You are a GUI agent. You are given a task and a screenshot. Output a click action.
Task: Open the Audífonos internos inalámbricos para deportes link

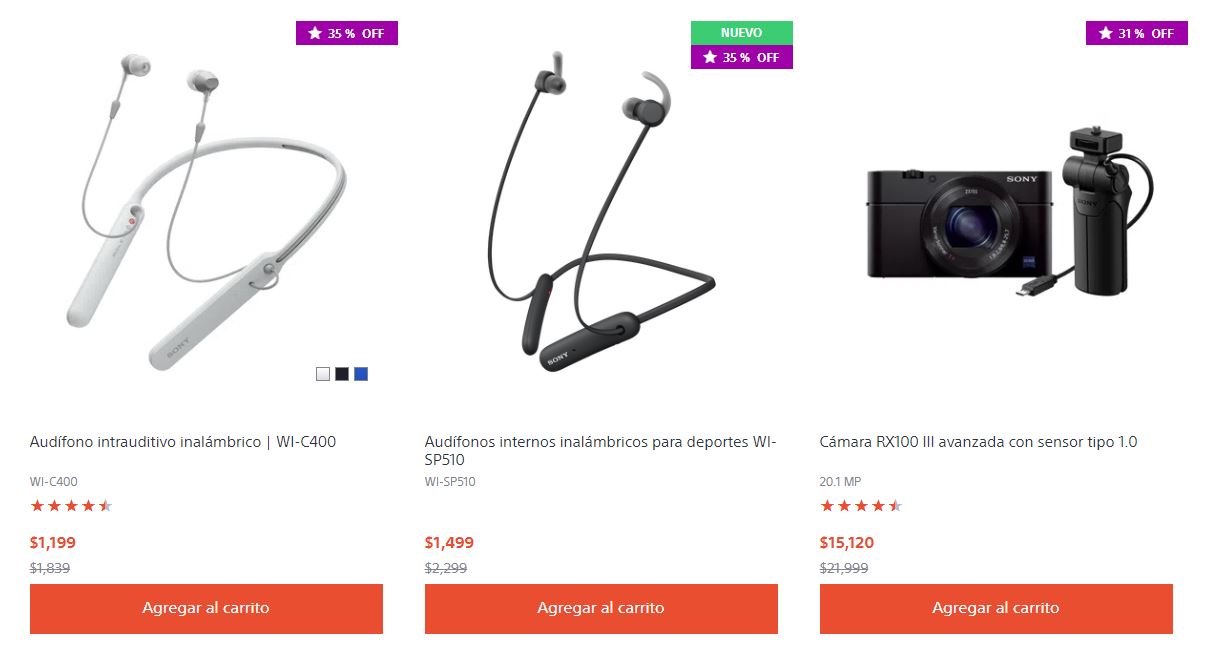coord(600,451)
